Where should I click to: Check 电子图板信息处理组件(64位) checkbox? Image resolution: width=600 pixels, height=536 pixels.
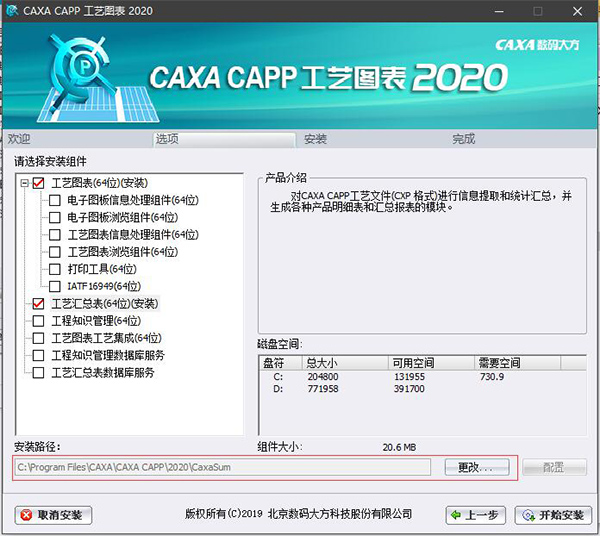(55, 200)
